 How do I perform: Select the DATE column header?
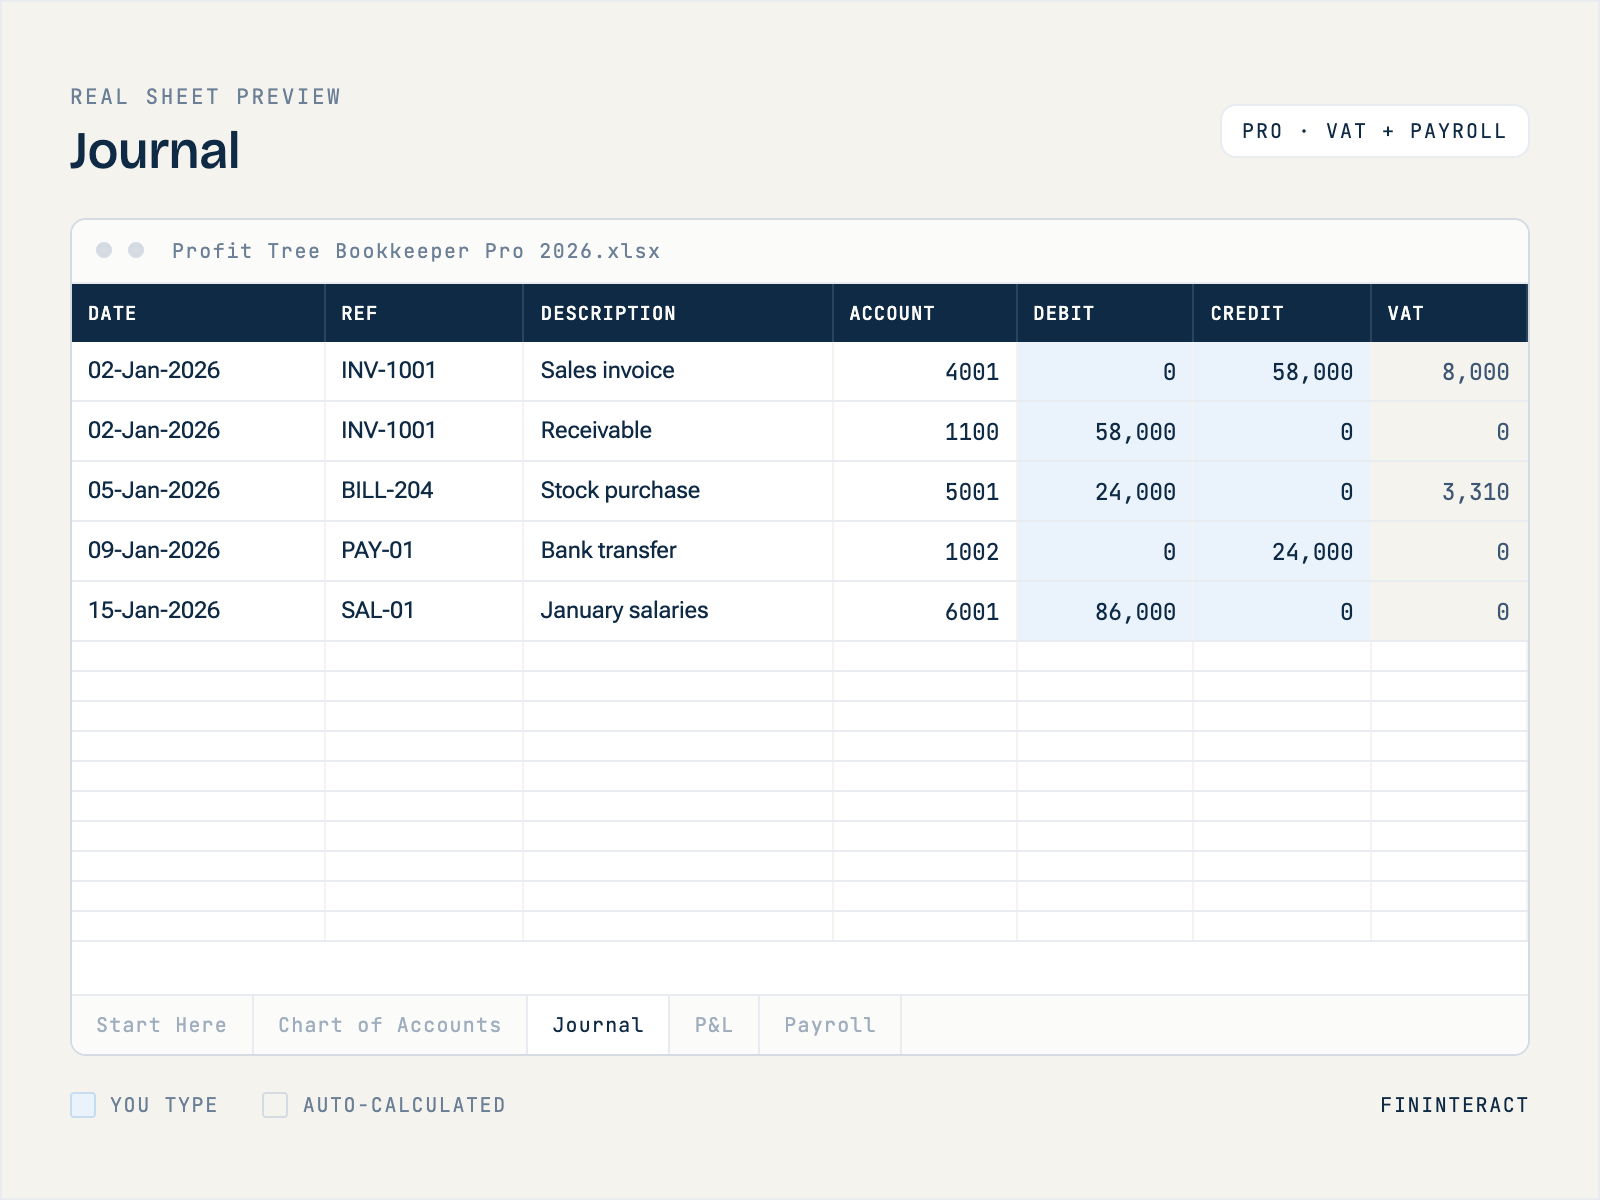198,313
